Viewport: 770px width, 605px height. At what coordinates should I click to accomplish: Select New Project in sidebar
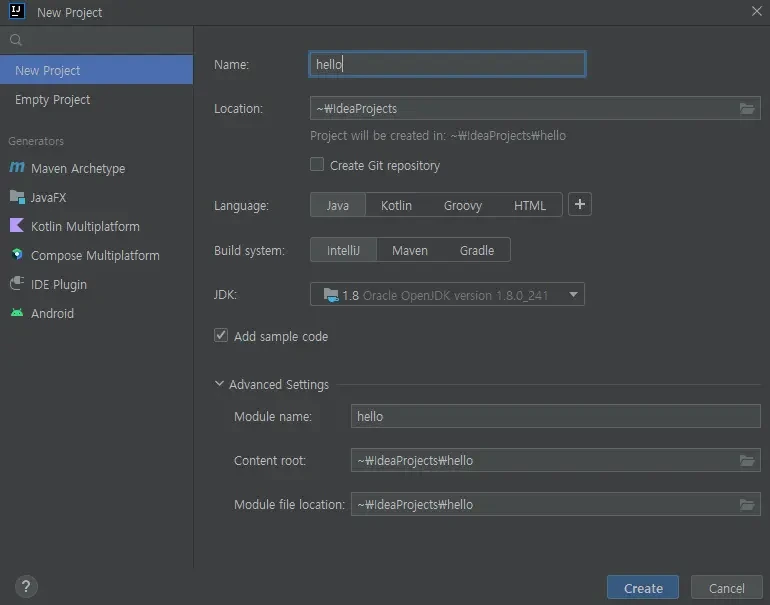point(97,70)
